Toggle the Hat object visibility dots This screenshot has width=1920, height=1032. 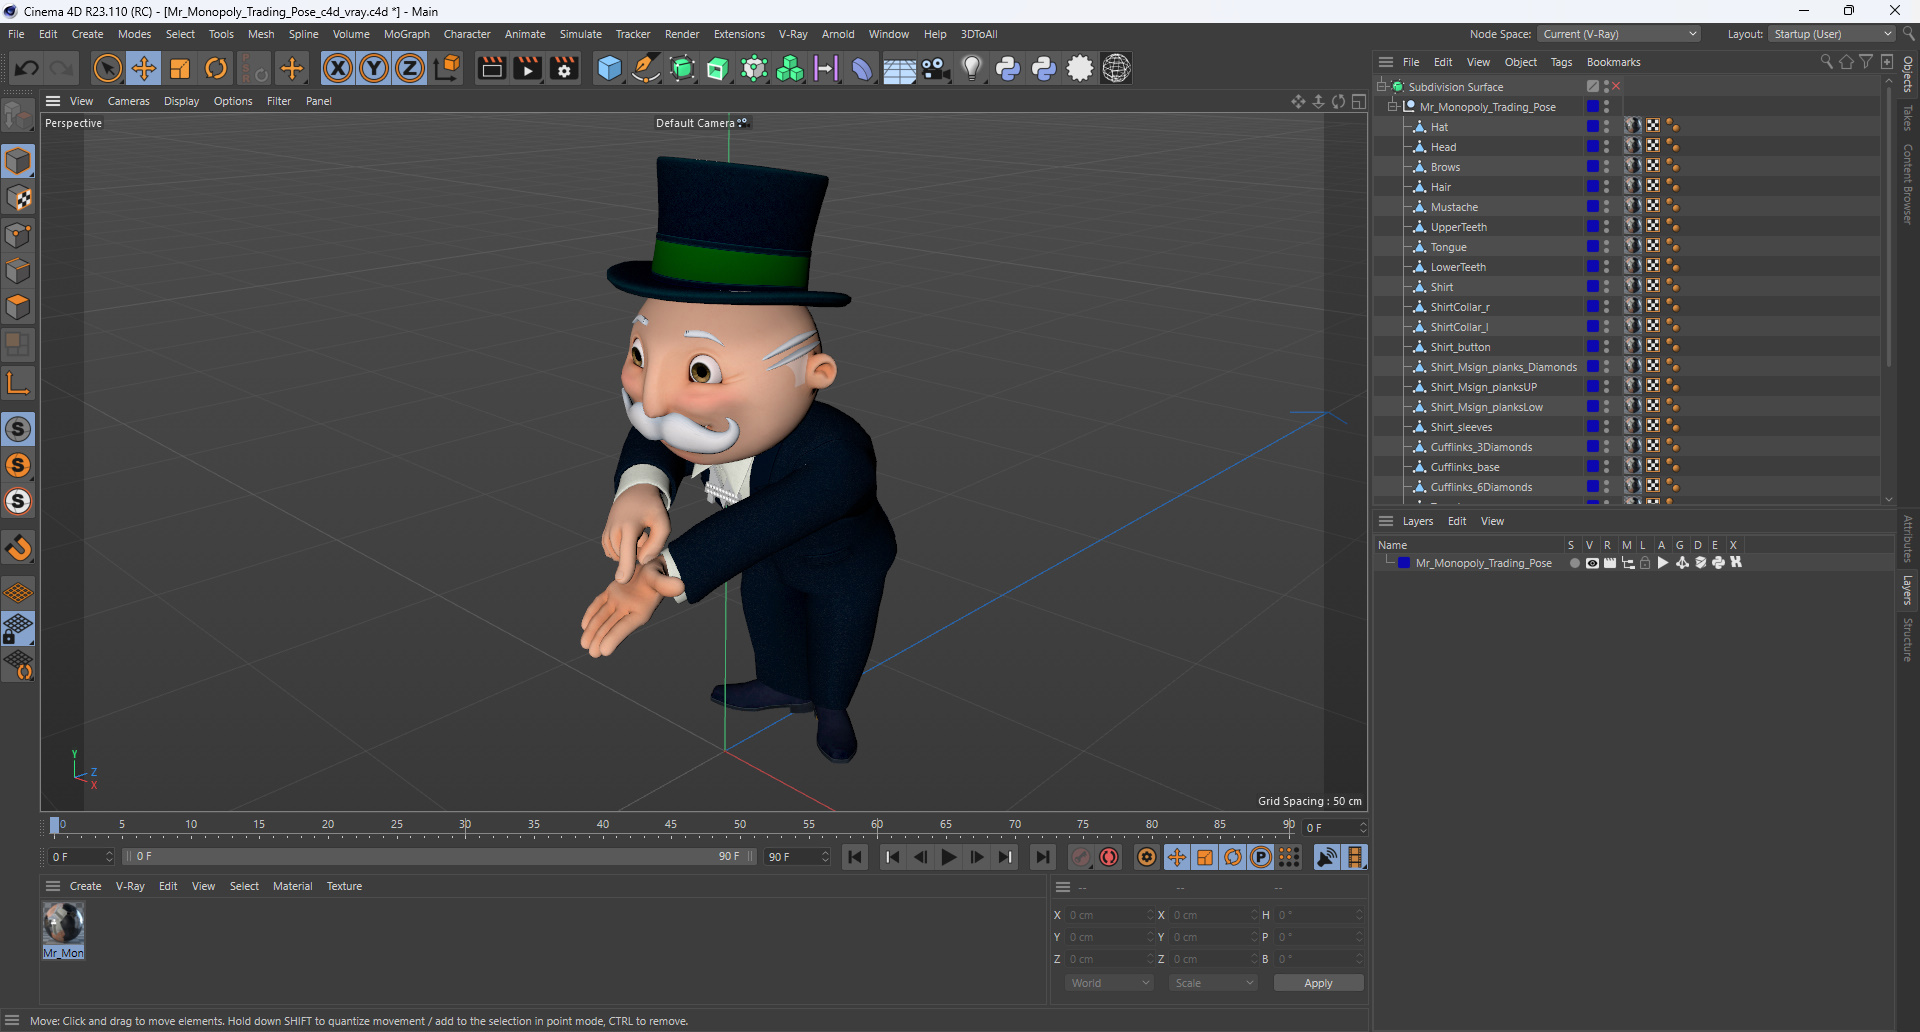click(x=1607, y=127)
